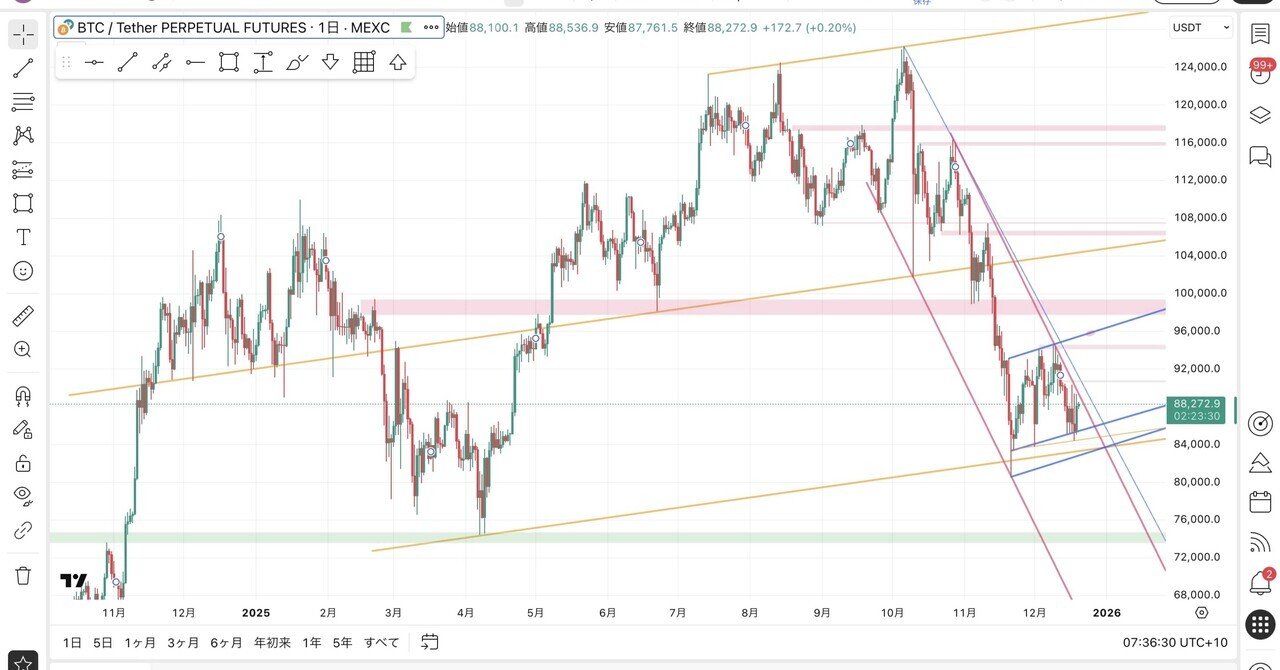Toggle magnet mode for drawings

pyautogui.click(x=23, y=396)
